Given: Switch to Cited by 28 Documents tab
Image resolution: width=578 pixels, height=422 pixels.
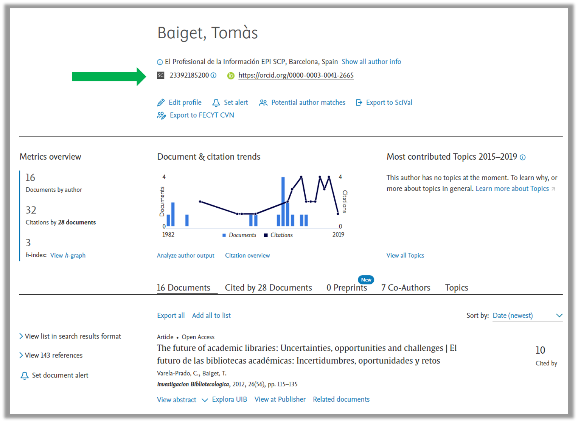Looking at the screenshot, I should pos(268,287).
